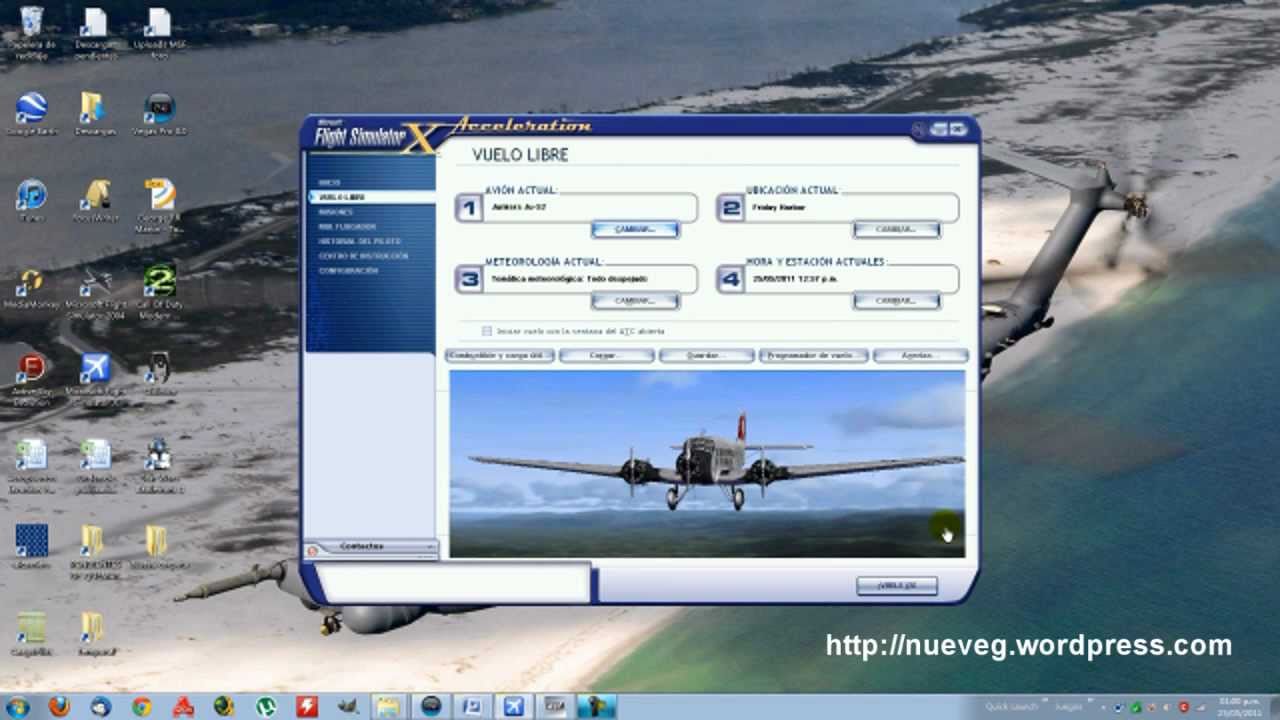The width and height of the screenshot is (1280, 720).
Task: Open the Descargas folder shortcut
Action: (94, 114)
